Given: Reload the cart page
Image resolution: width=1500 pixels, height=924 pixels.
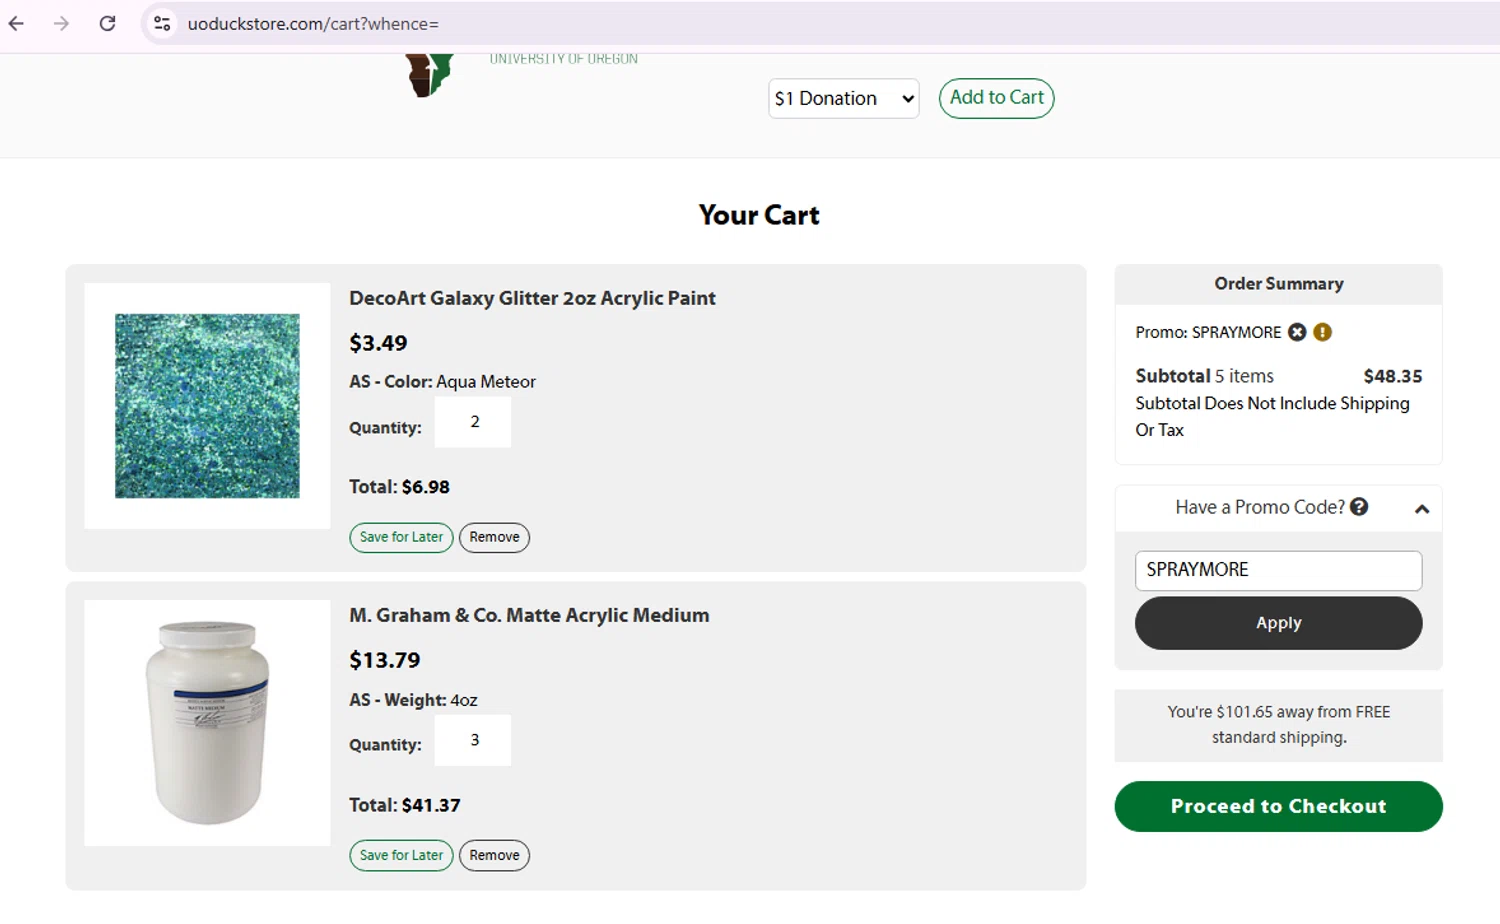Looking at the screenshot, I should click(107, 23).
